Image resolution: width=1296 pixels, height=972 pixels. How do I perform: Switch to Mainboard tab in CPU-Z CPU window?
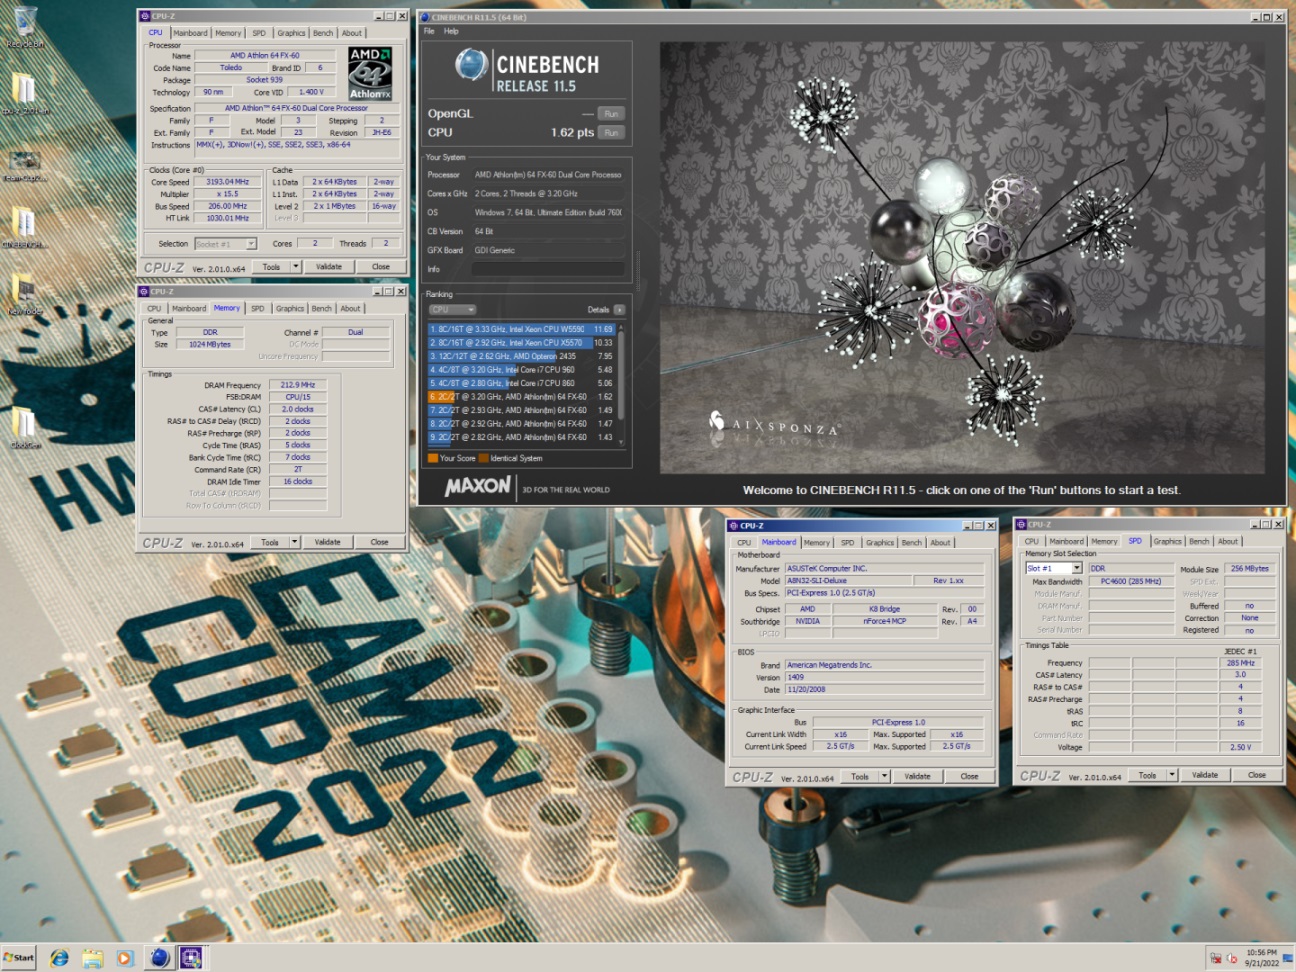[x=190, y=33]
